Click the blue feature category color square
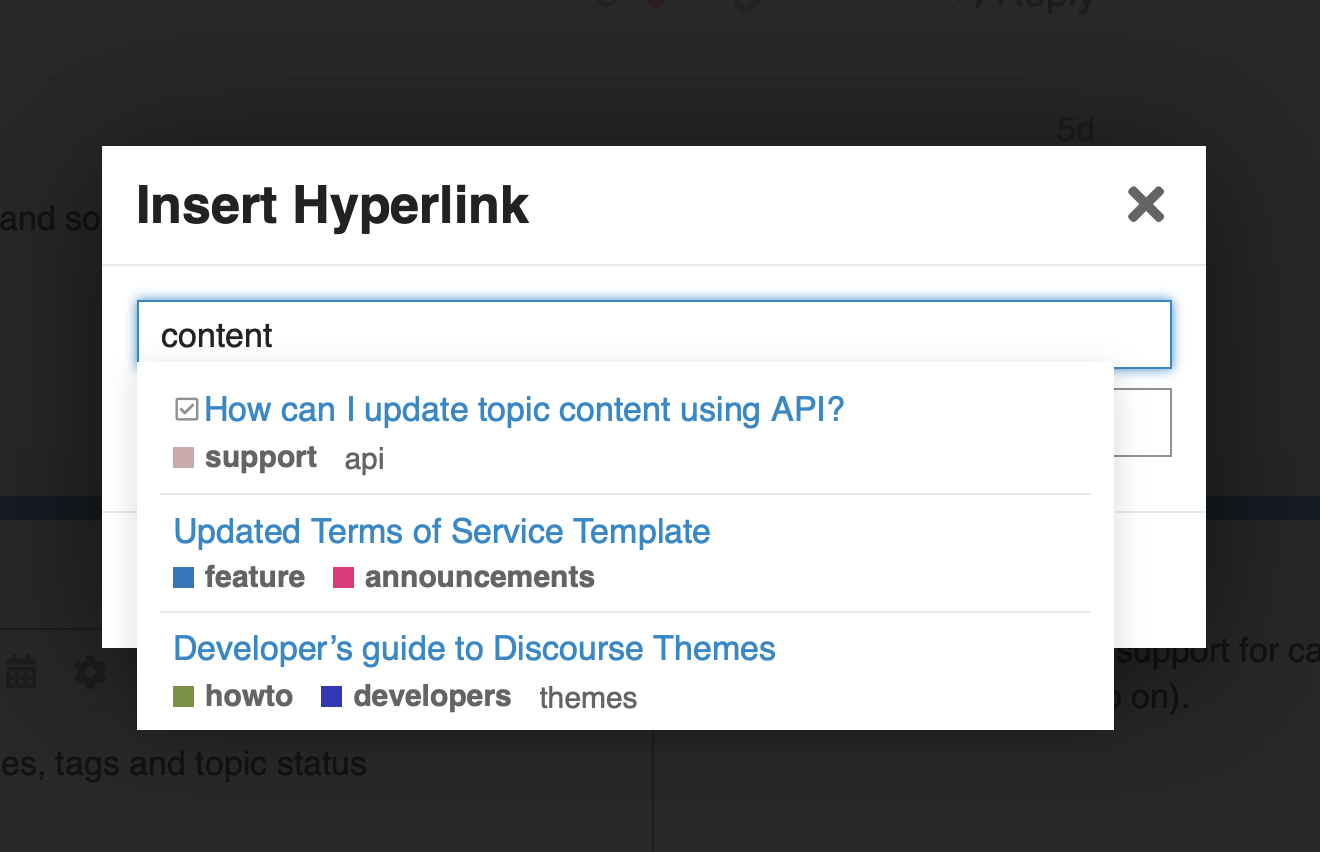This screenshot has width=1320, height=852. point(183,577)
